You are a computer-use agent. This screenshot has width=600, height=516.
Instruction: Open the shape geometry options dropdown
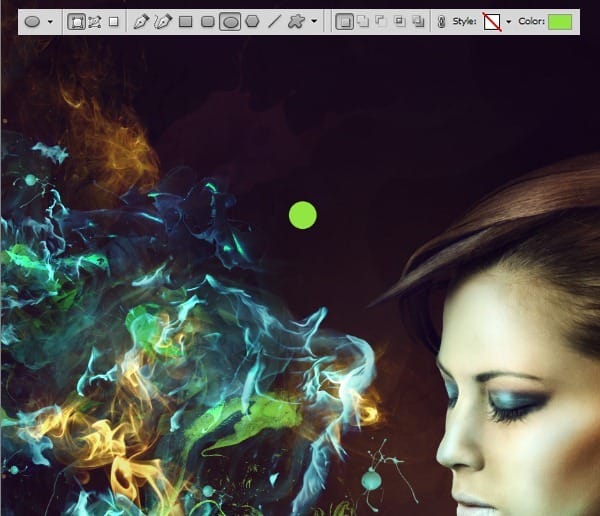pos(314,21)
